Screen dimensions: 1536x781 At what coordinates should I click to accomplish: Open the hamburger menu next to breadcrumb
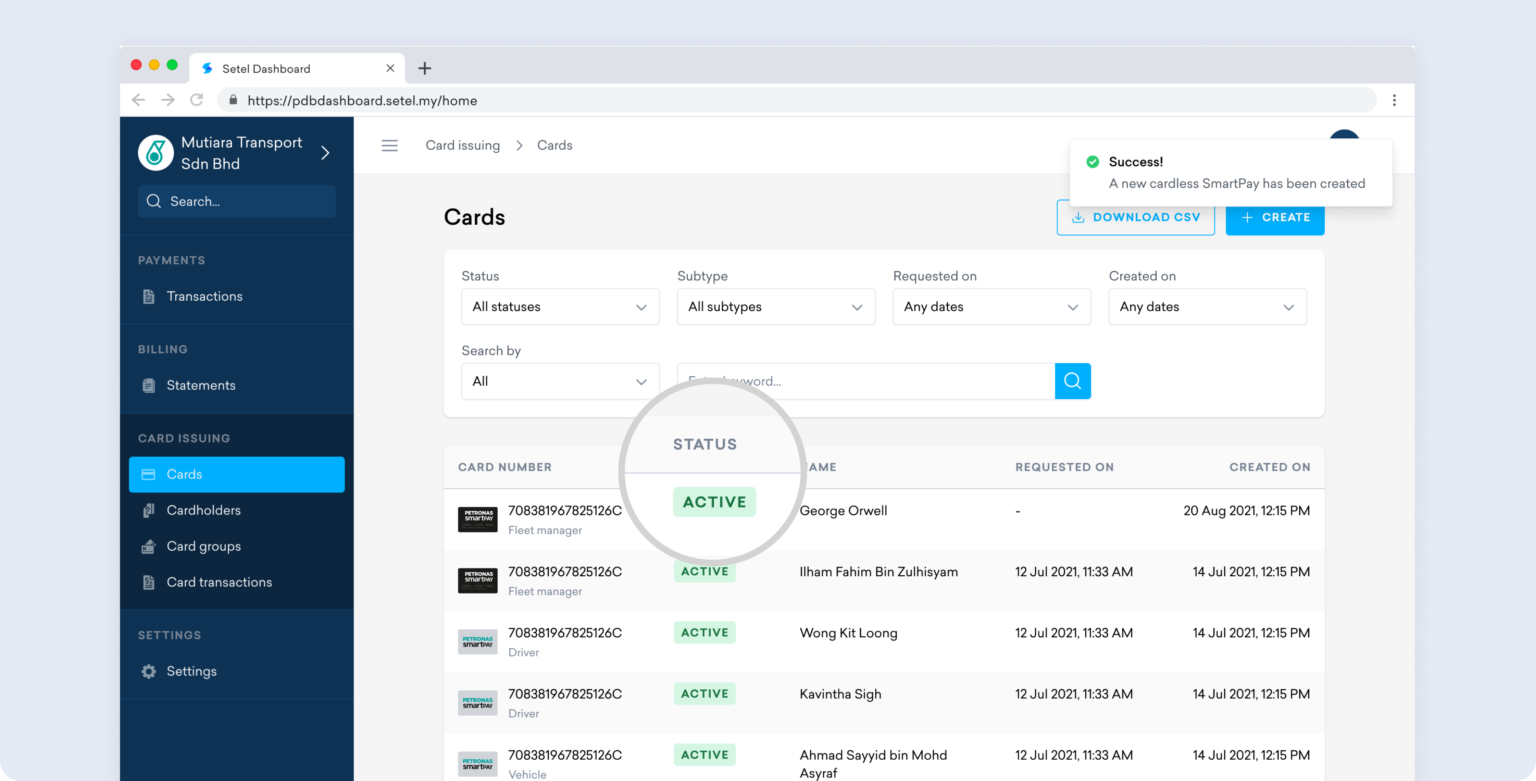(389, 145)
